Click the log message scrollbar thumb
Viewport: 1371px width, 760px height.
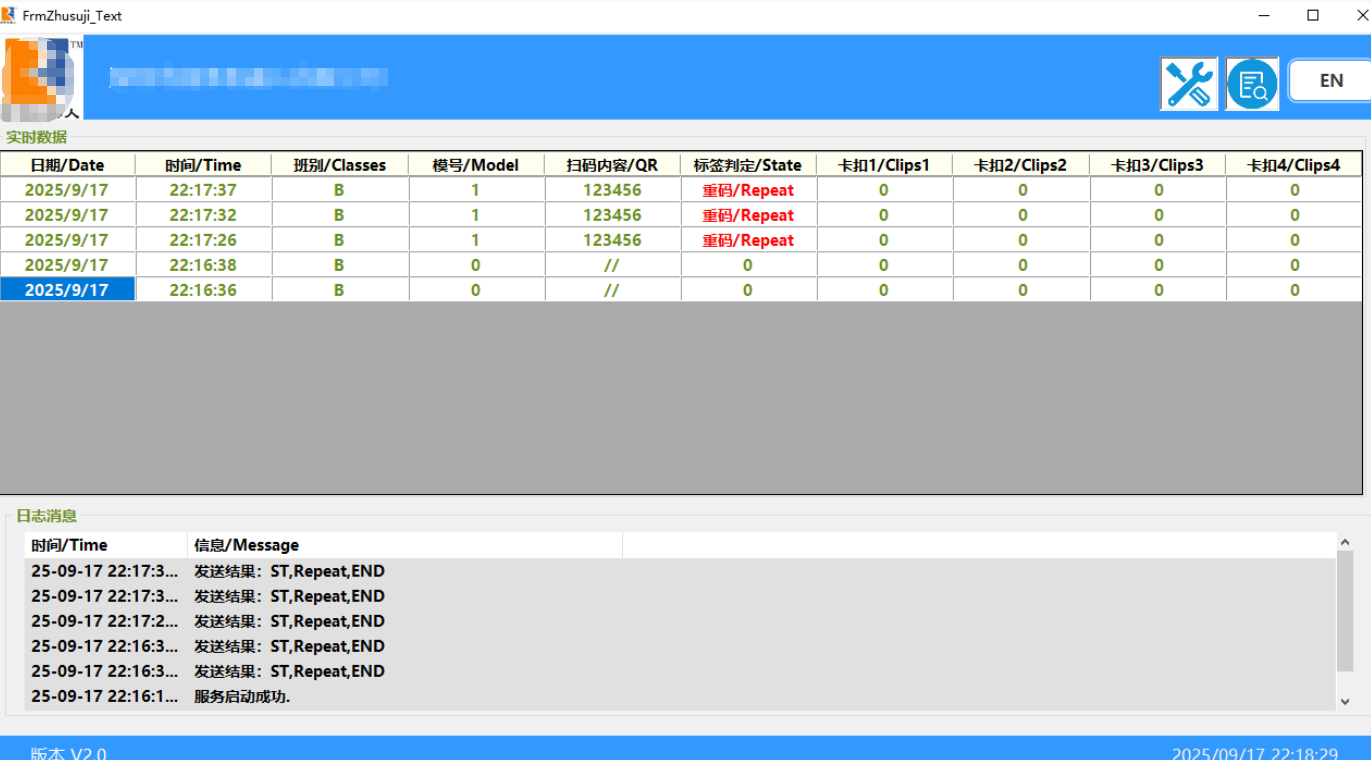(x=1345, y=612)
